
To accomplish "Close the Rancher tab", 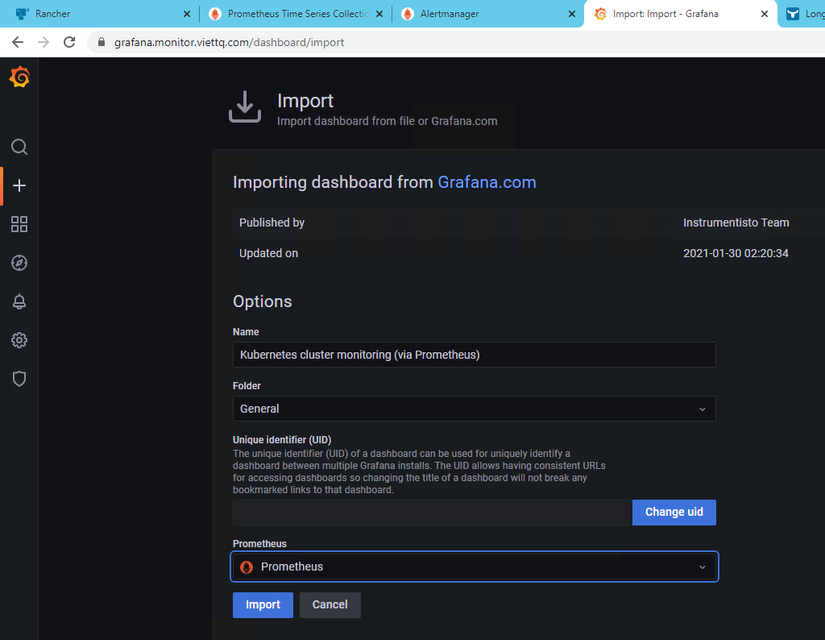I will tap(187, 14).
